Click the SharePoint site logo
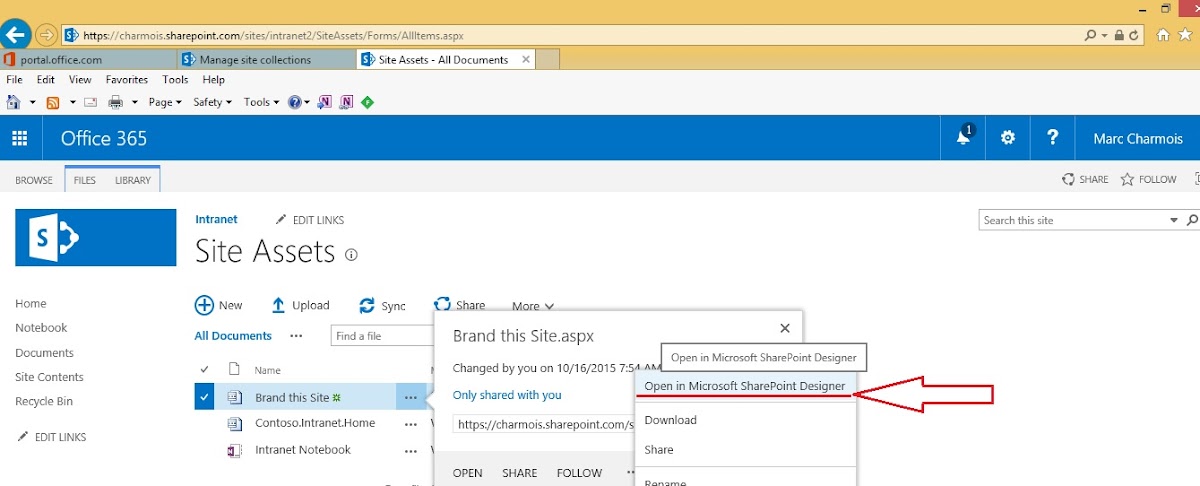 pyautogui.click(x=95, y=238)
